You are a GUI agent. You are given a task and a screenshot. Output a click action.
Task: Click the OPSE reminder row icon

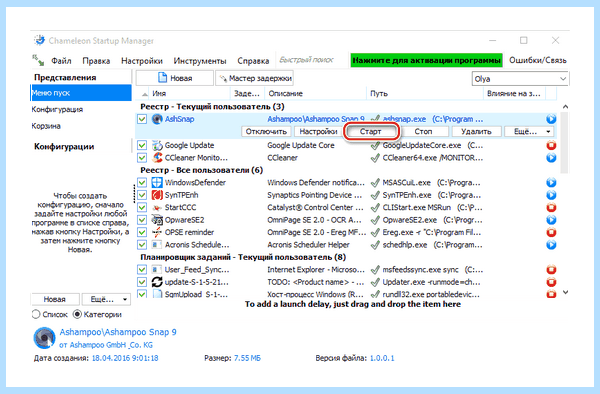[x=157, y=232]
